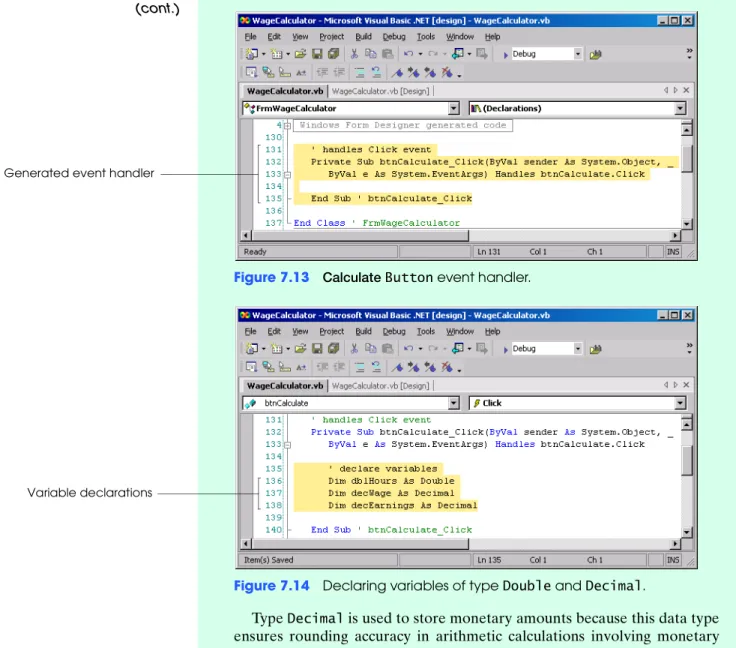Switch to WageCalculator.vb [Design] tab, Figure 7.14 window
This screenshot has width=736, height=648.
tap(380, 386)
